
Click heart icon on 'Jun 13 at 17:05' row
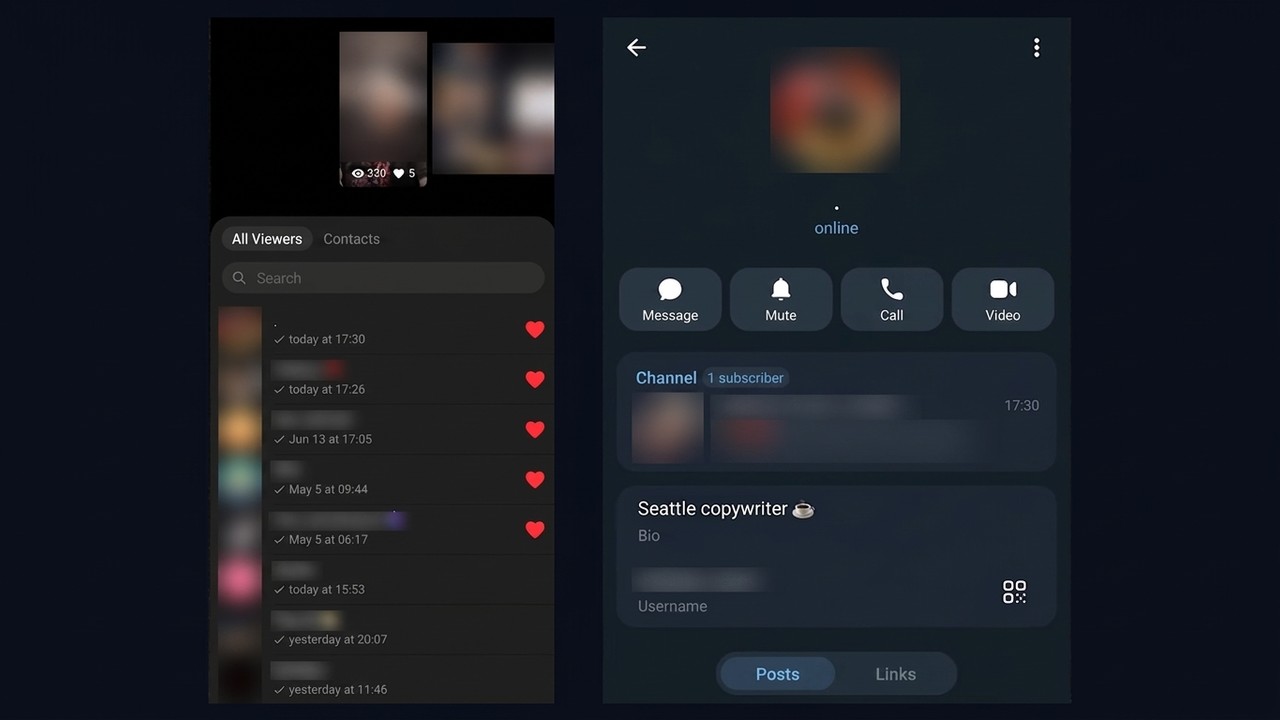[x=535, y=429]
